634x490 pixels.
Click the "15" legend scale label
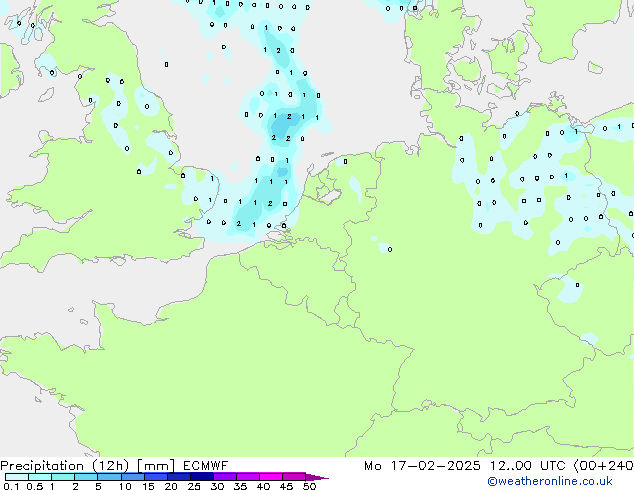point(148,486)
